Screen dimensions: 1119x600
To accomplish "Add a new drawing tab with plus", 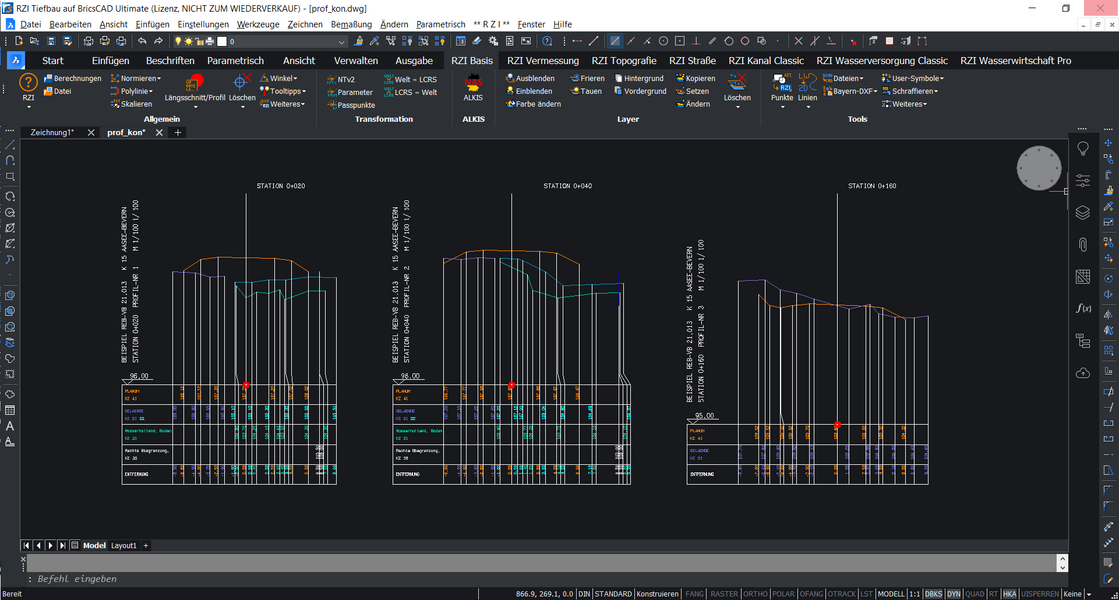I will coord(178,133).
